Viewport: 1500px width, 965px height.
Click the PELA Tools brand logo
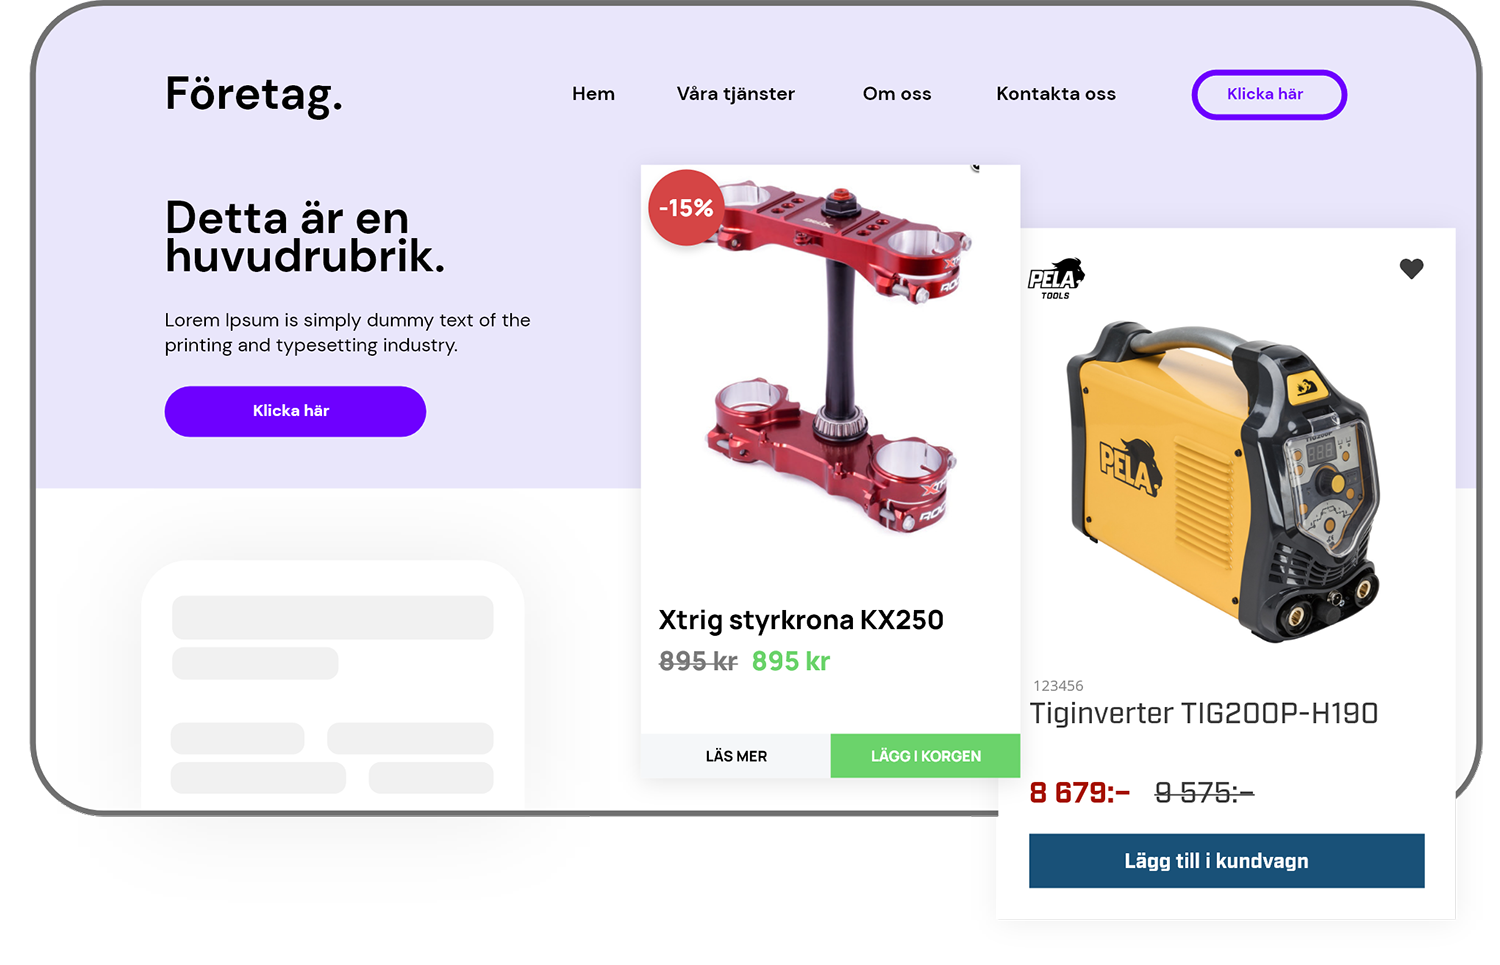[x=1056, y=279]
